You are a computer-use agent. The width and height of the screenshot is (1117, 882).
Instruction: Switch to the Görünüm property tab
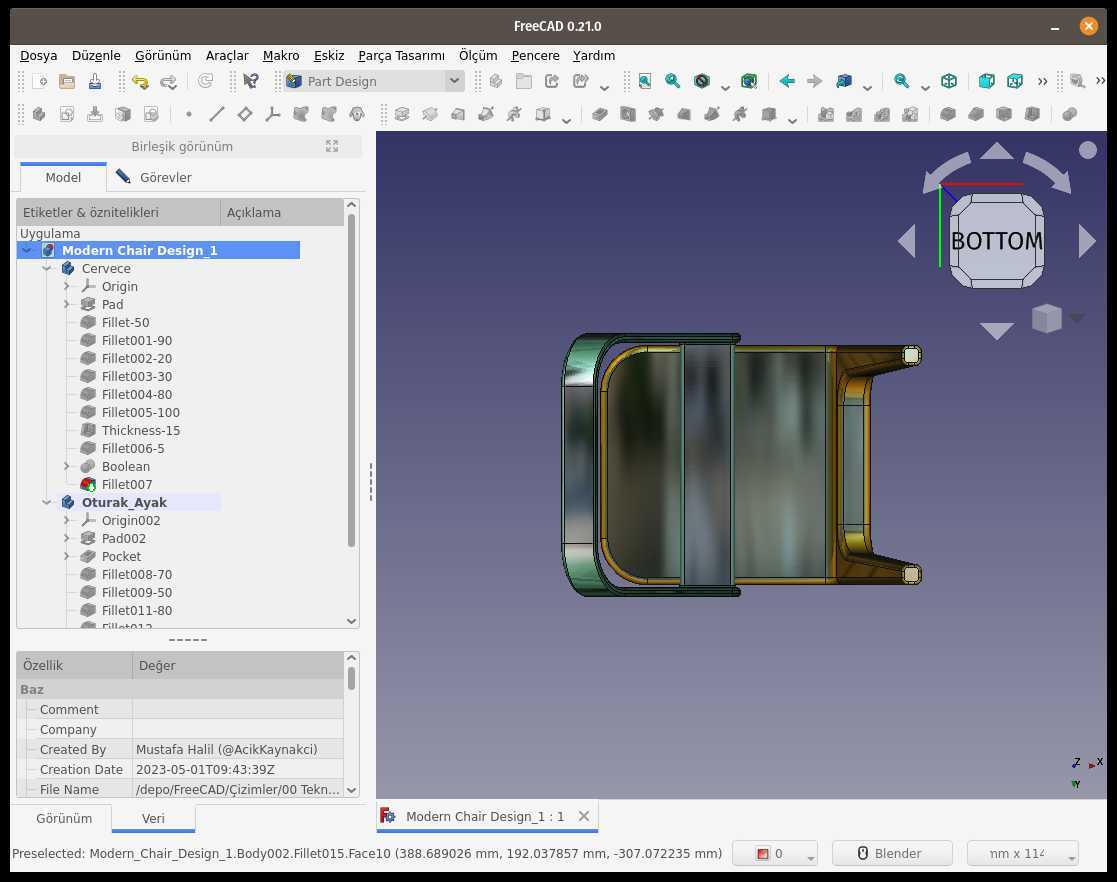(x=64, y=819)
